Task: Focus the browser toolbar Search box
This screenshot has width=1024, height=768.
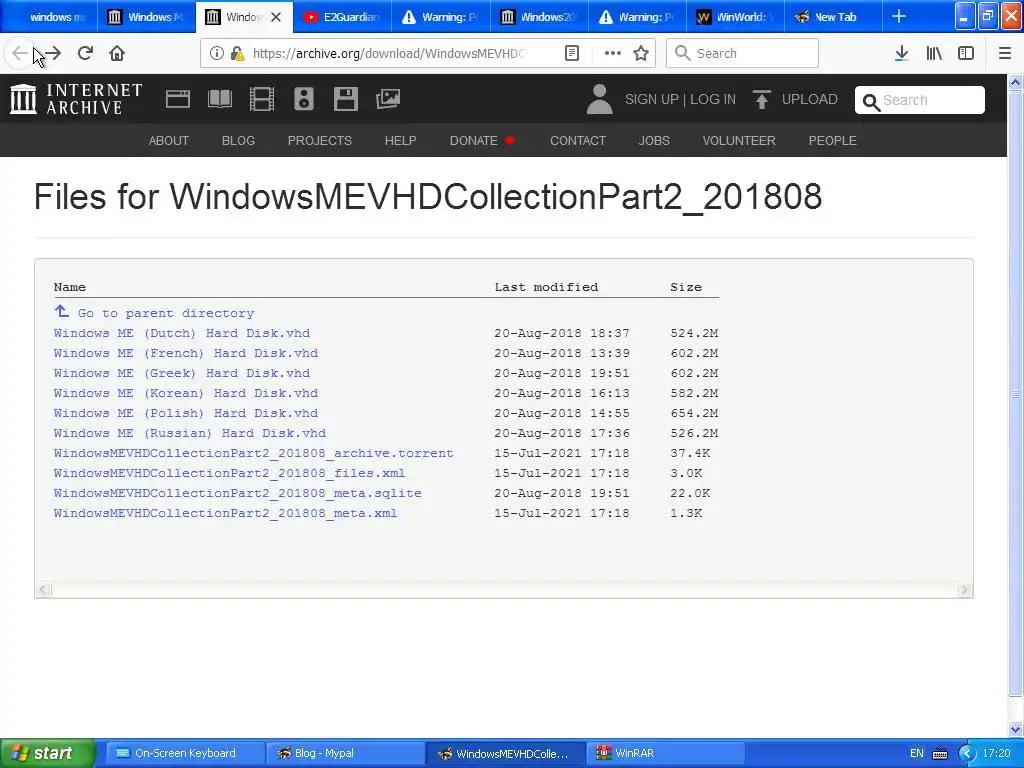Action: (x=743, y=54)
